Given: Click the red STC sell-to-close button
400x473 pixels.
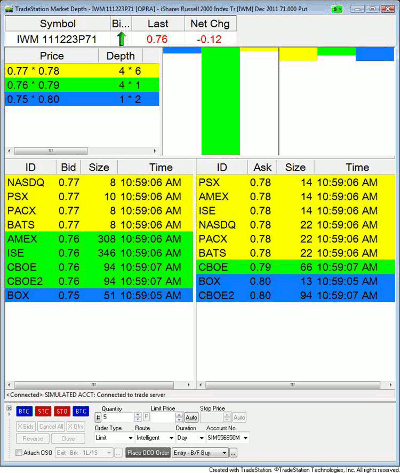Looking at the screenshot, I should click(43, 411).
